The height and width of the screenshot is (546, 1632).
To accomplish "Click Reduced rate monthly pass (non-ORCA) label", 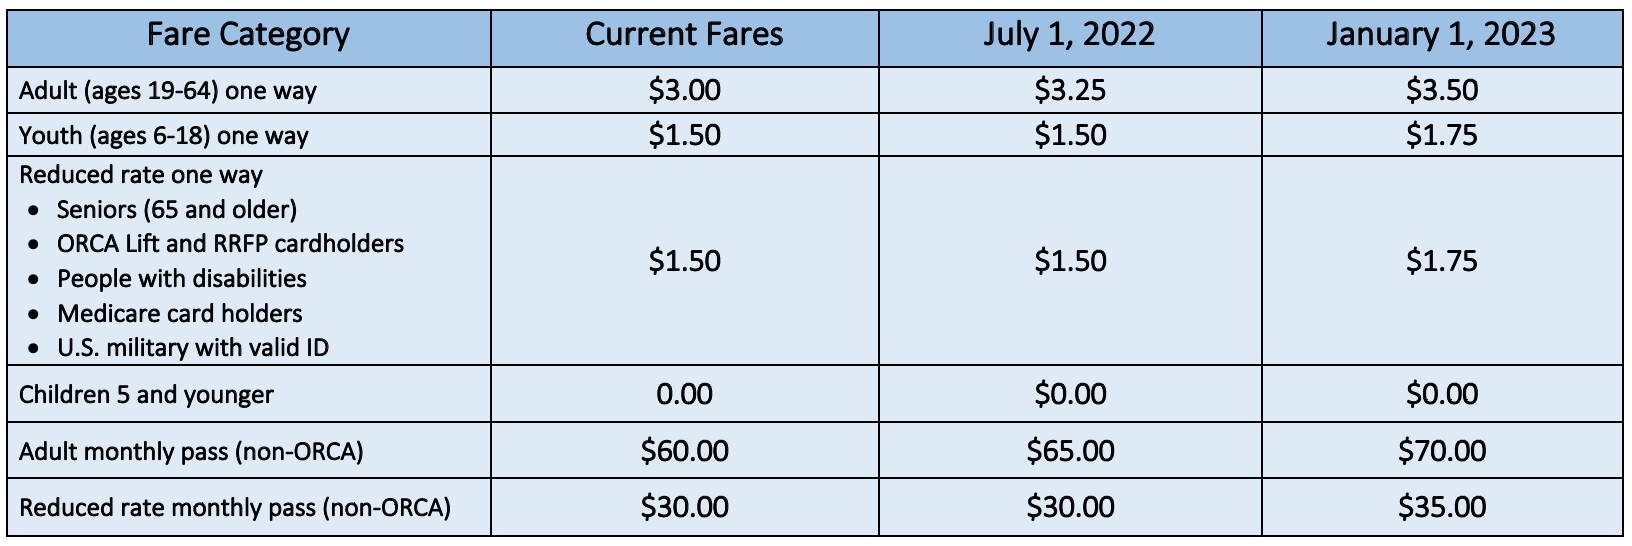I will [235, 508].
